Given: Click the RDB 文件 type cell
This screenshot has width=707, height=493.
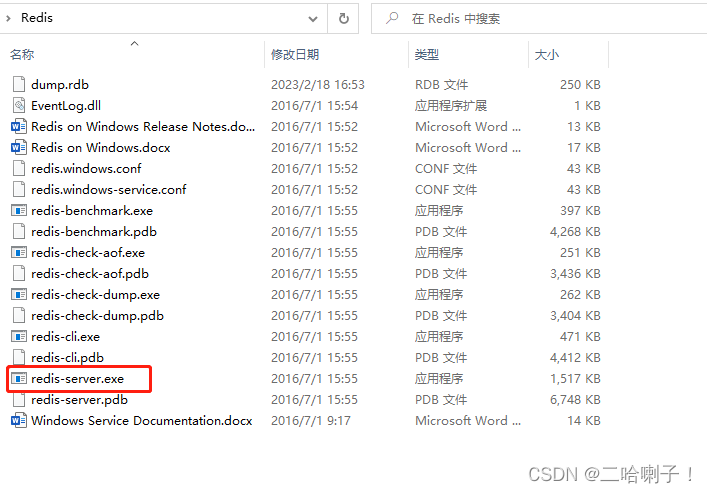Looking at the screenshot, I should [441, 84].
